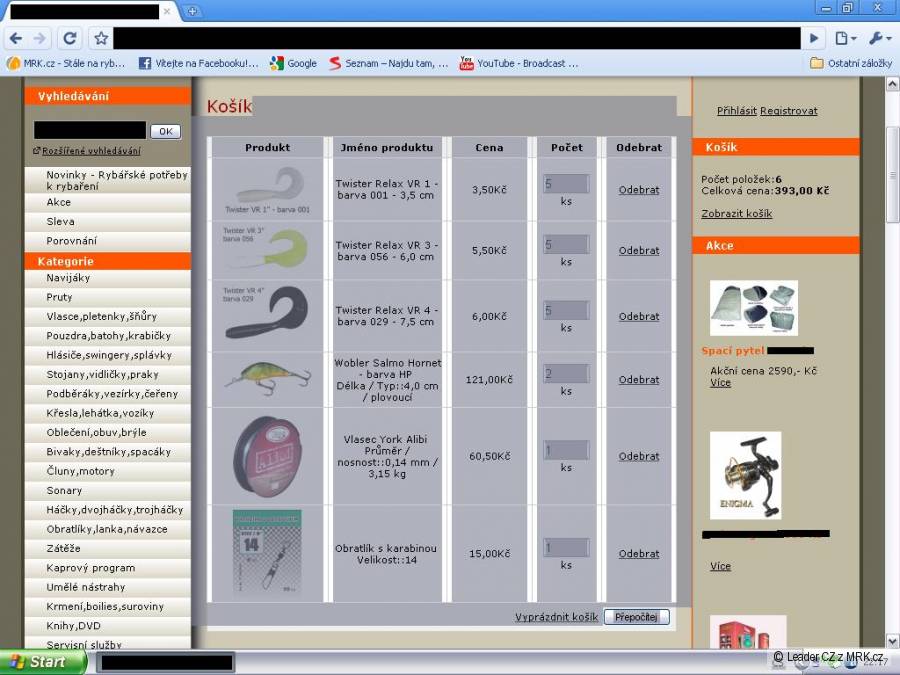Open the Zátěže category

click(x=108, y=548)
